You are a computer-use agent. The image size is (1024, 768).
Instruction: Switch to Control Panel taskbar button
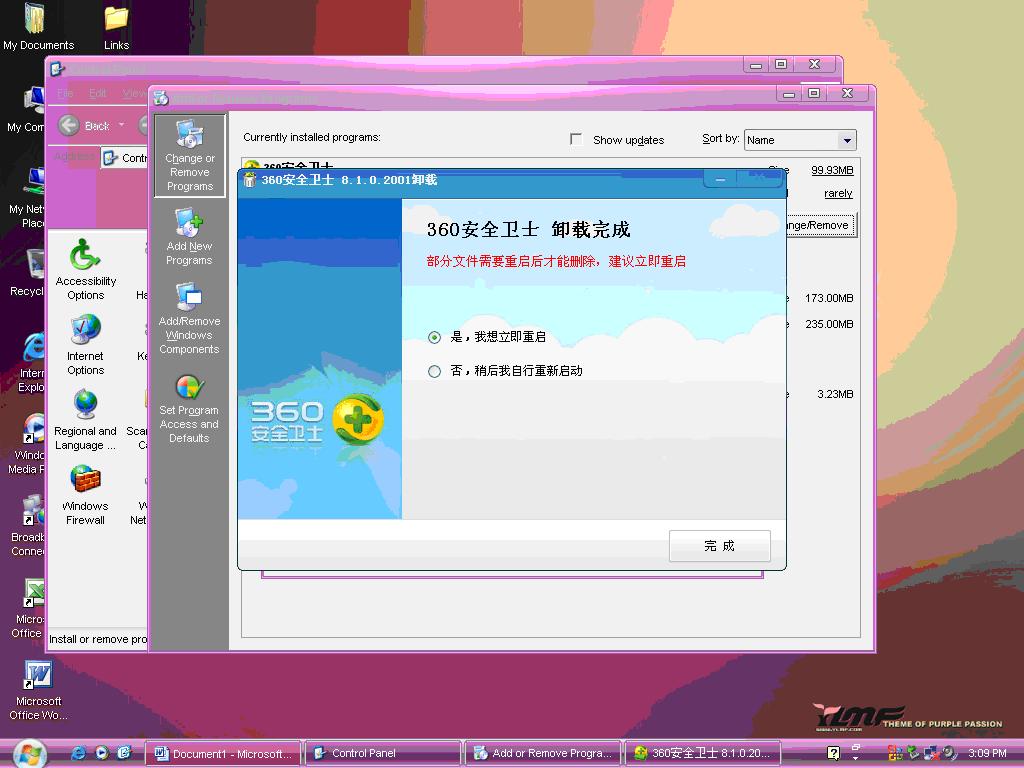[383, 754]
